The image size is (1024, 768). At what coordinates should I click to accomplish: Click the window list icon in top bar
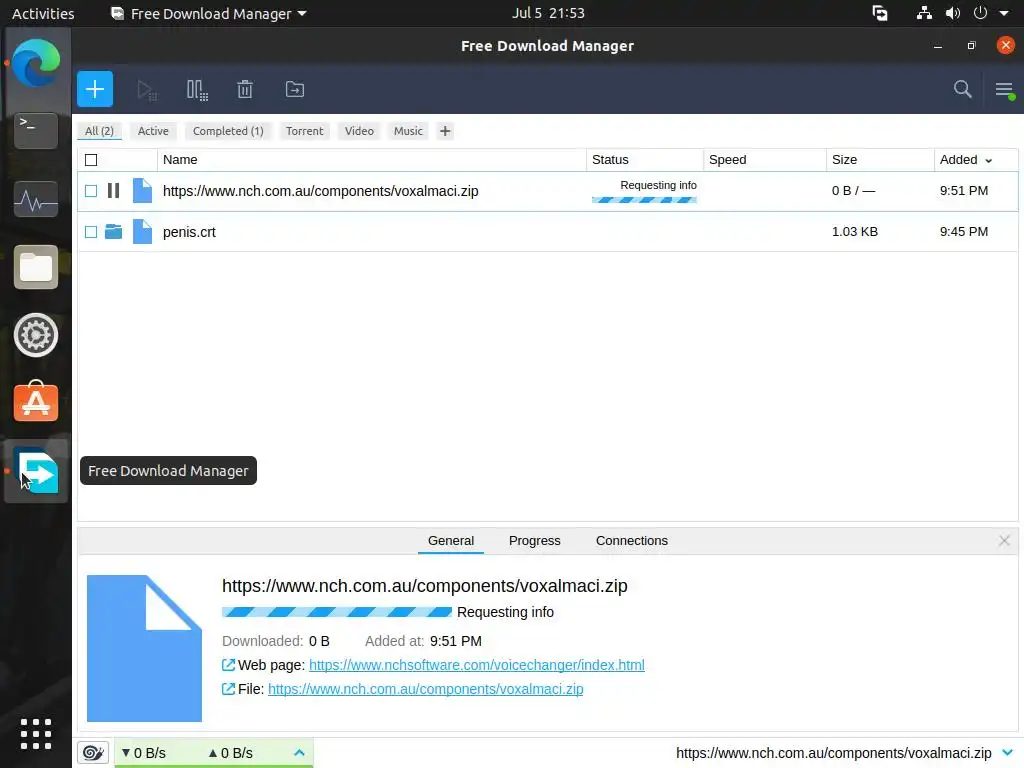tap(880, 13)
